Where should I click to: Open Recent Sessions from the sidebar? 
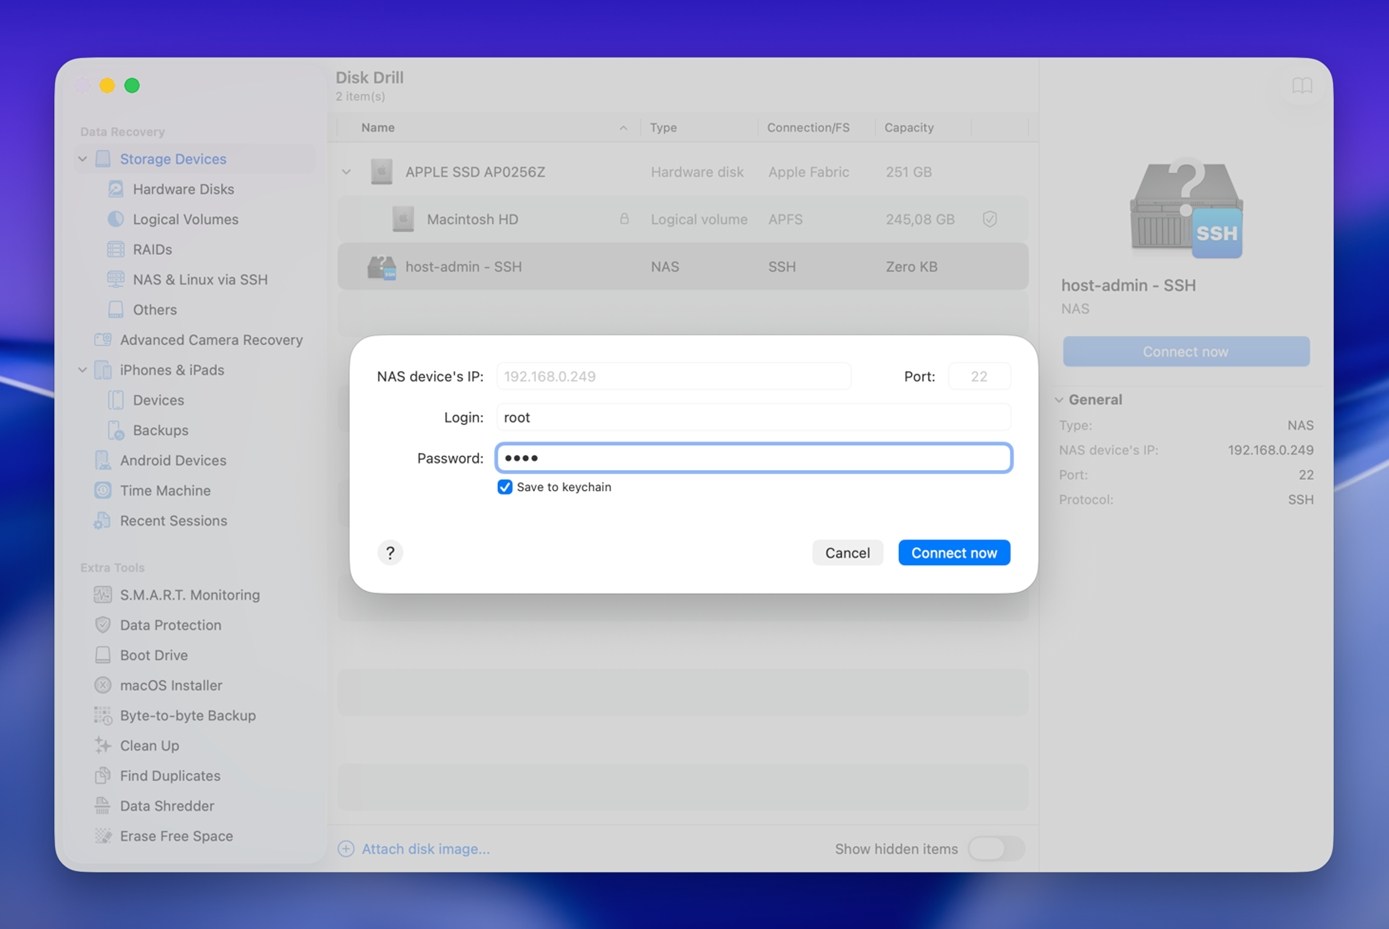click(172, 520)
